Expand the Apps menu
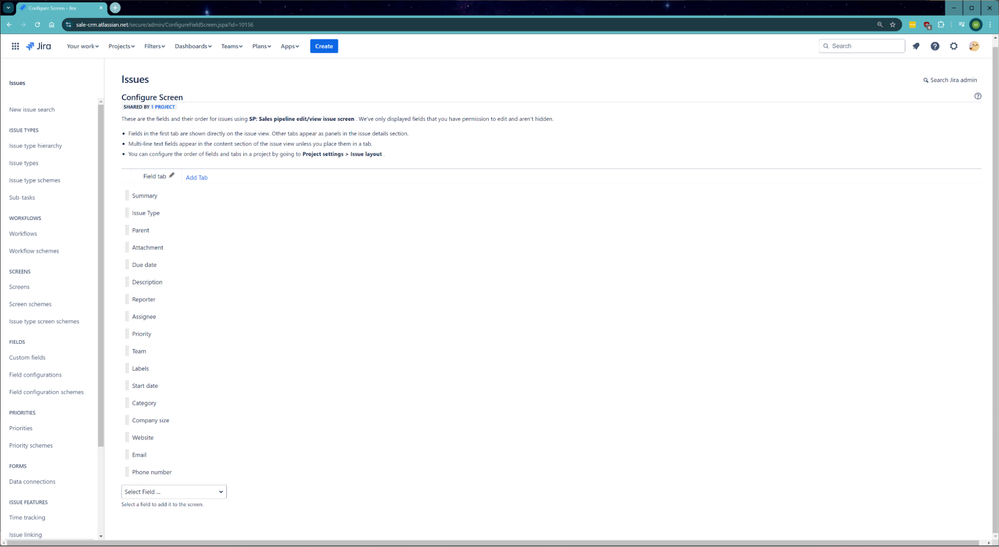Screen dimensions: 999x547 [x=290, y=46]
